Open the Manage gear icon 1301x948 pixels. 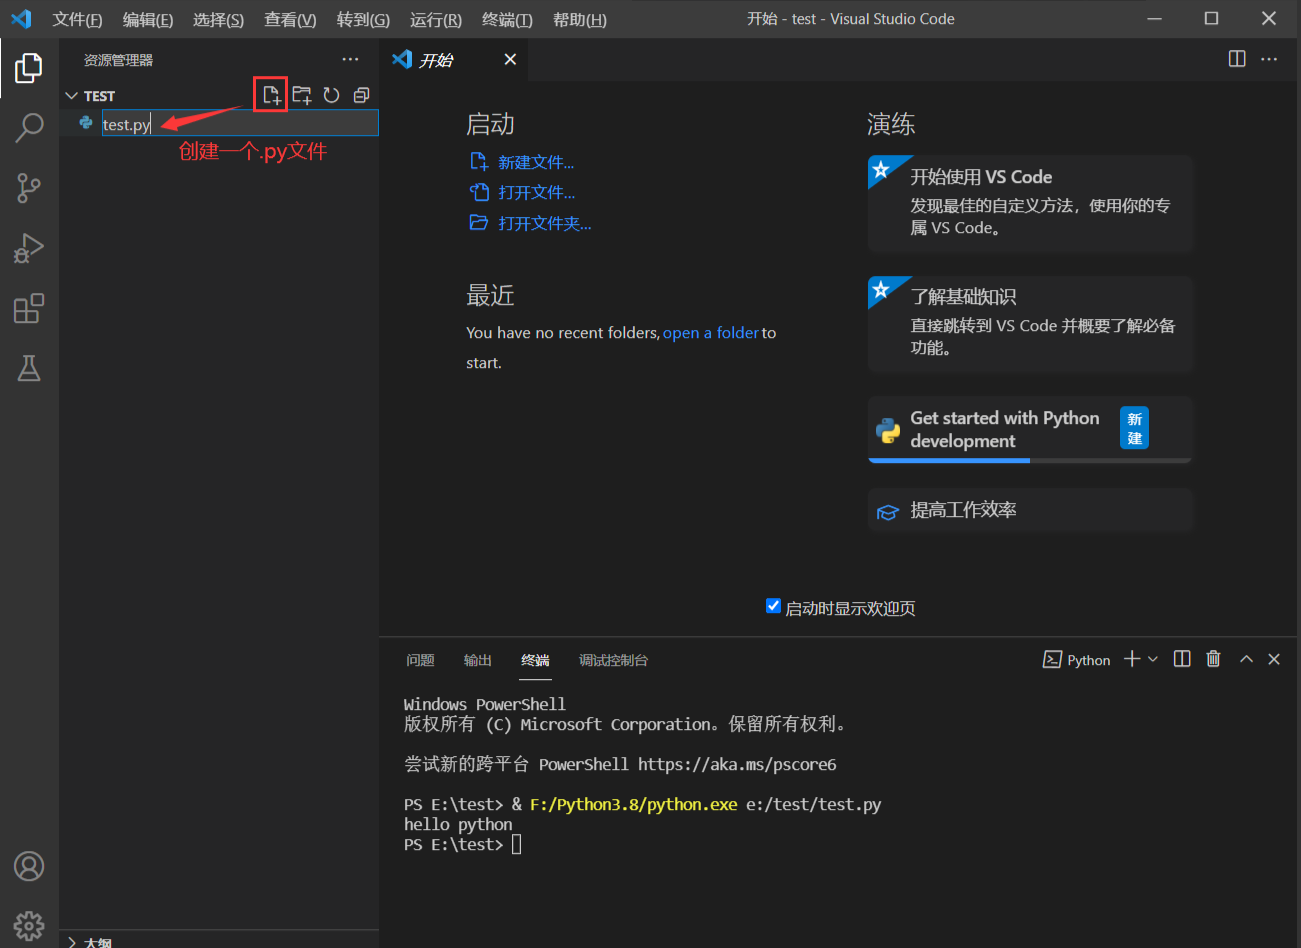tap(29, 926)
